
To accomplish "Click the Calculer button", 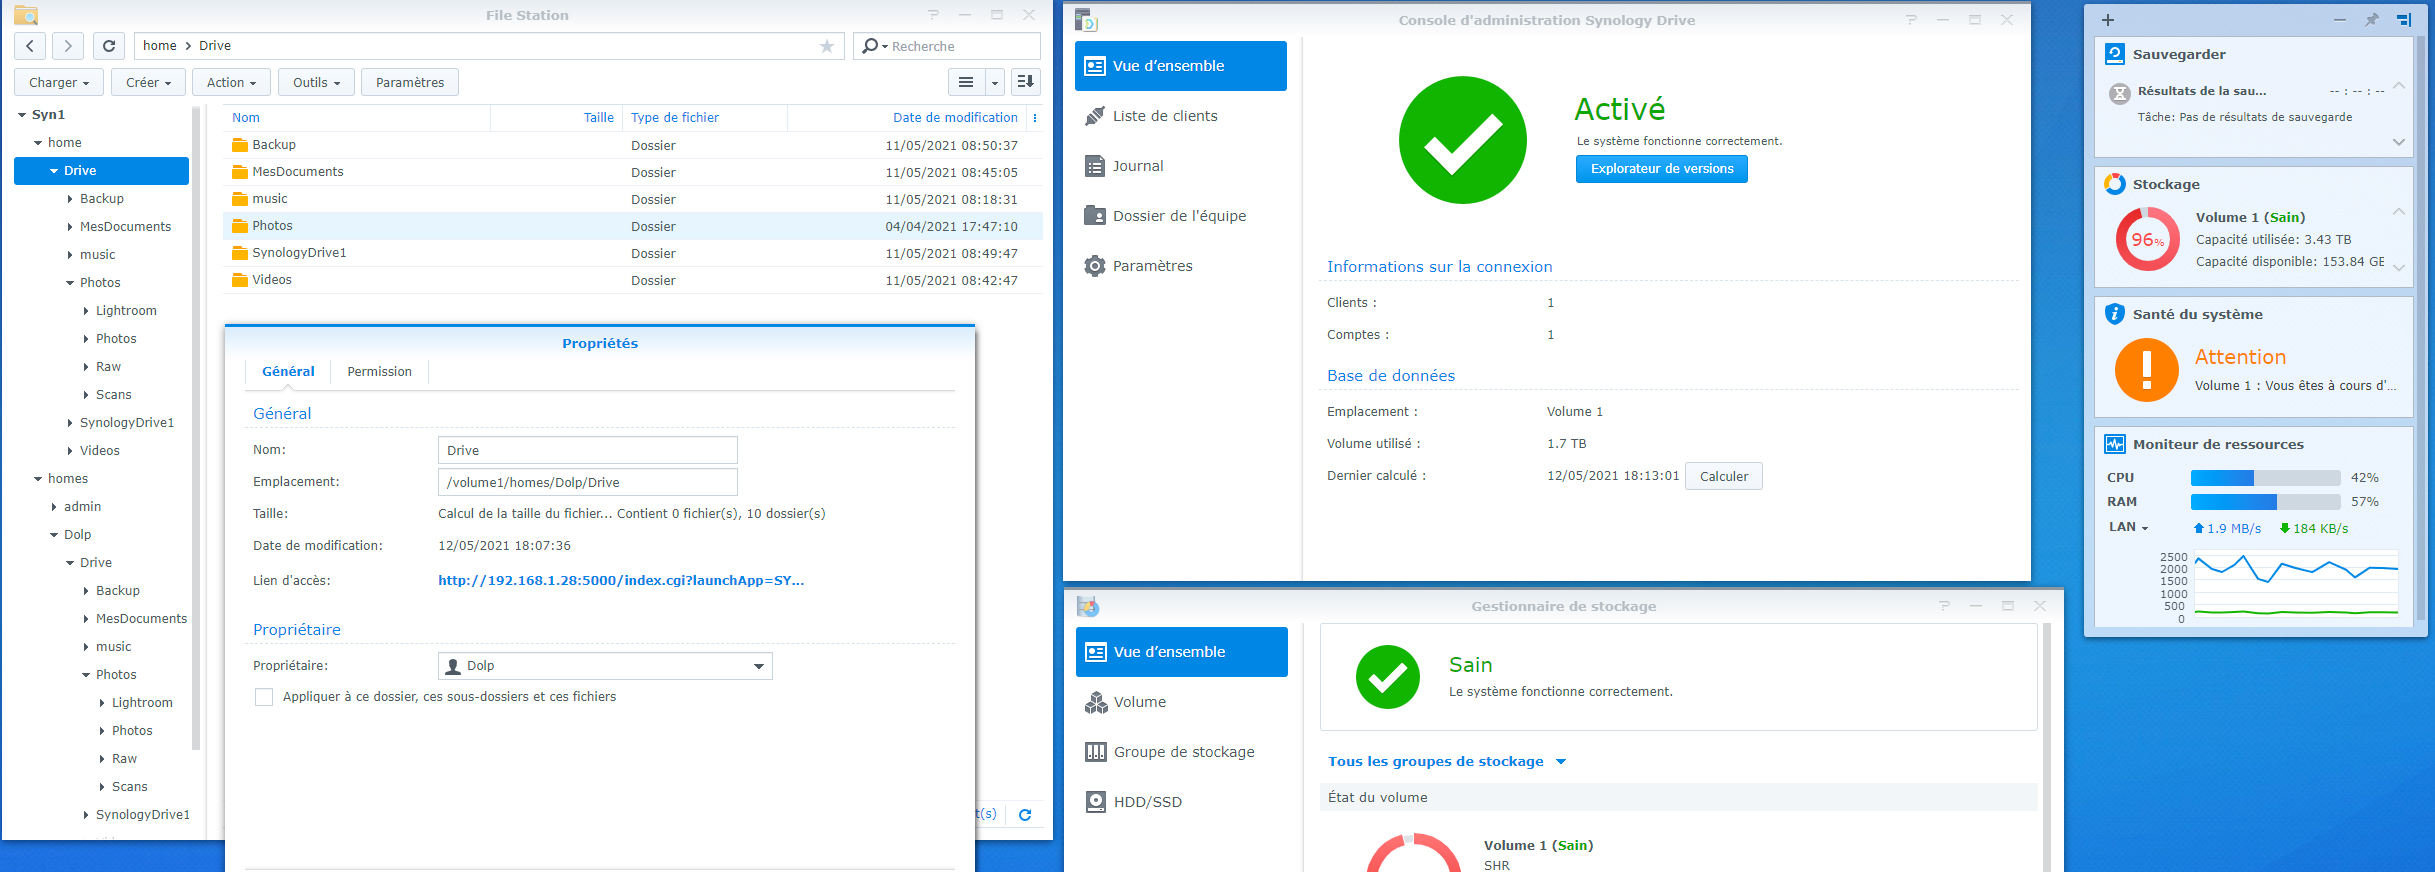I will (1724, 476).
